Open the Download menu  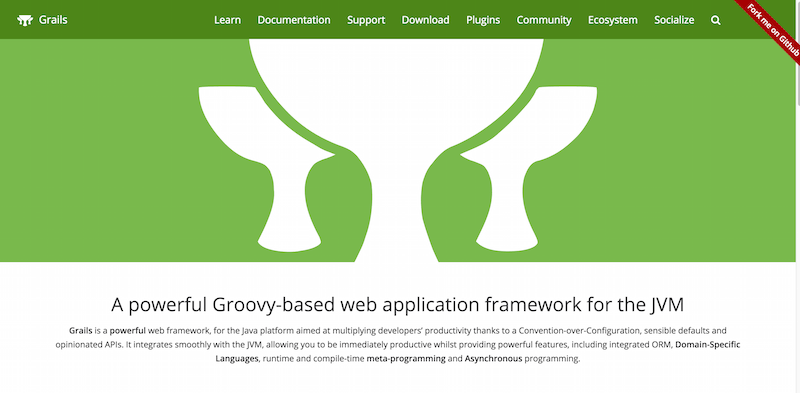click(426, 20)
